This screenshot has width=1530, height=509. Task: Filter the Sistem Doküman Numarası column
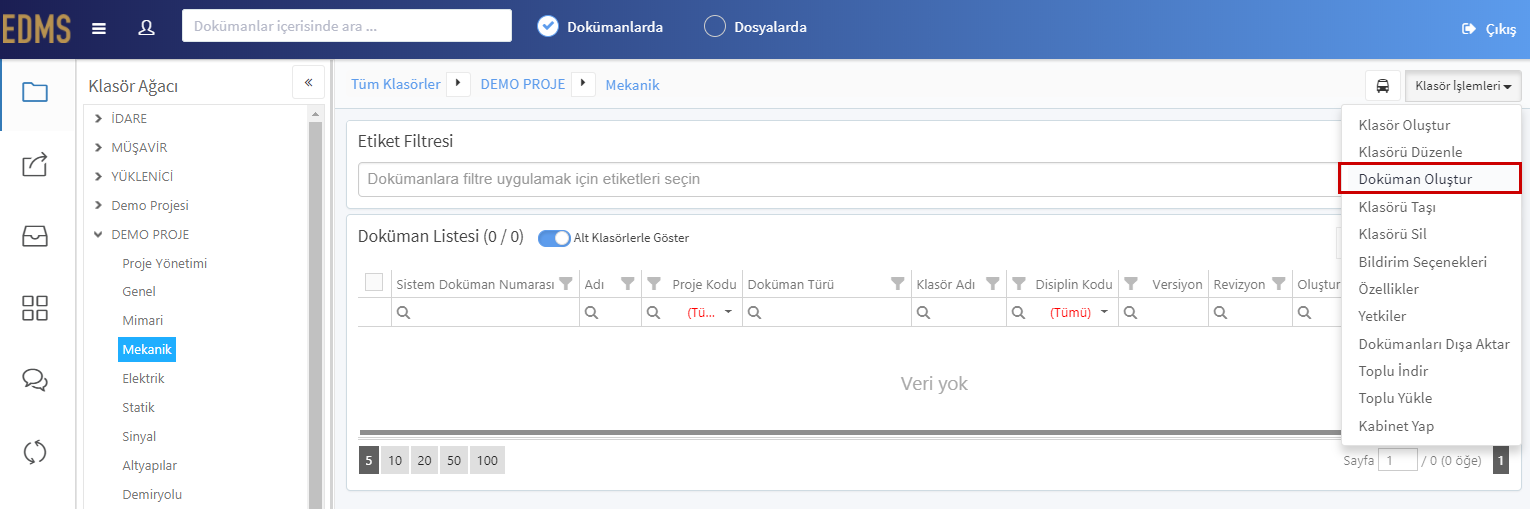tap(565, 284)
